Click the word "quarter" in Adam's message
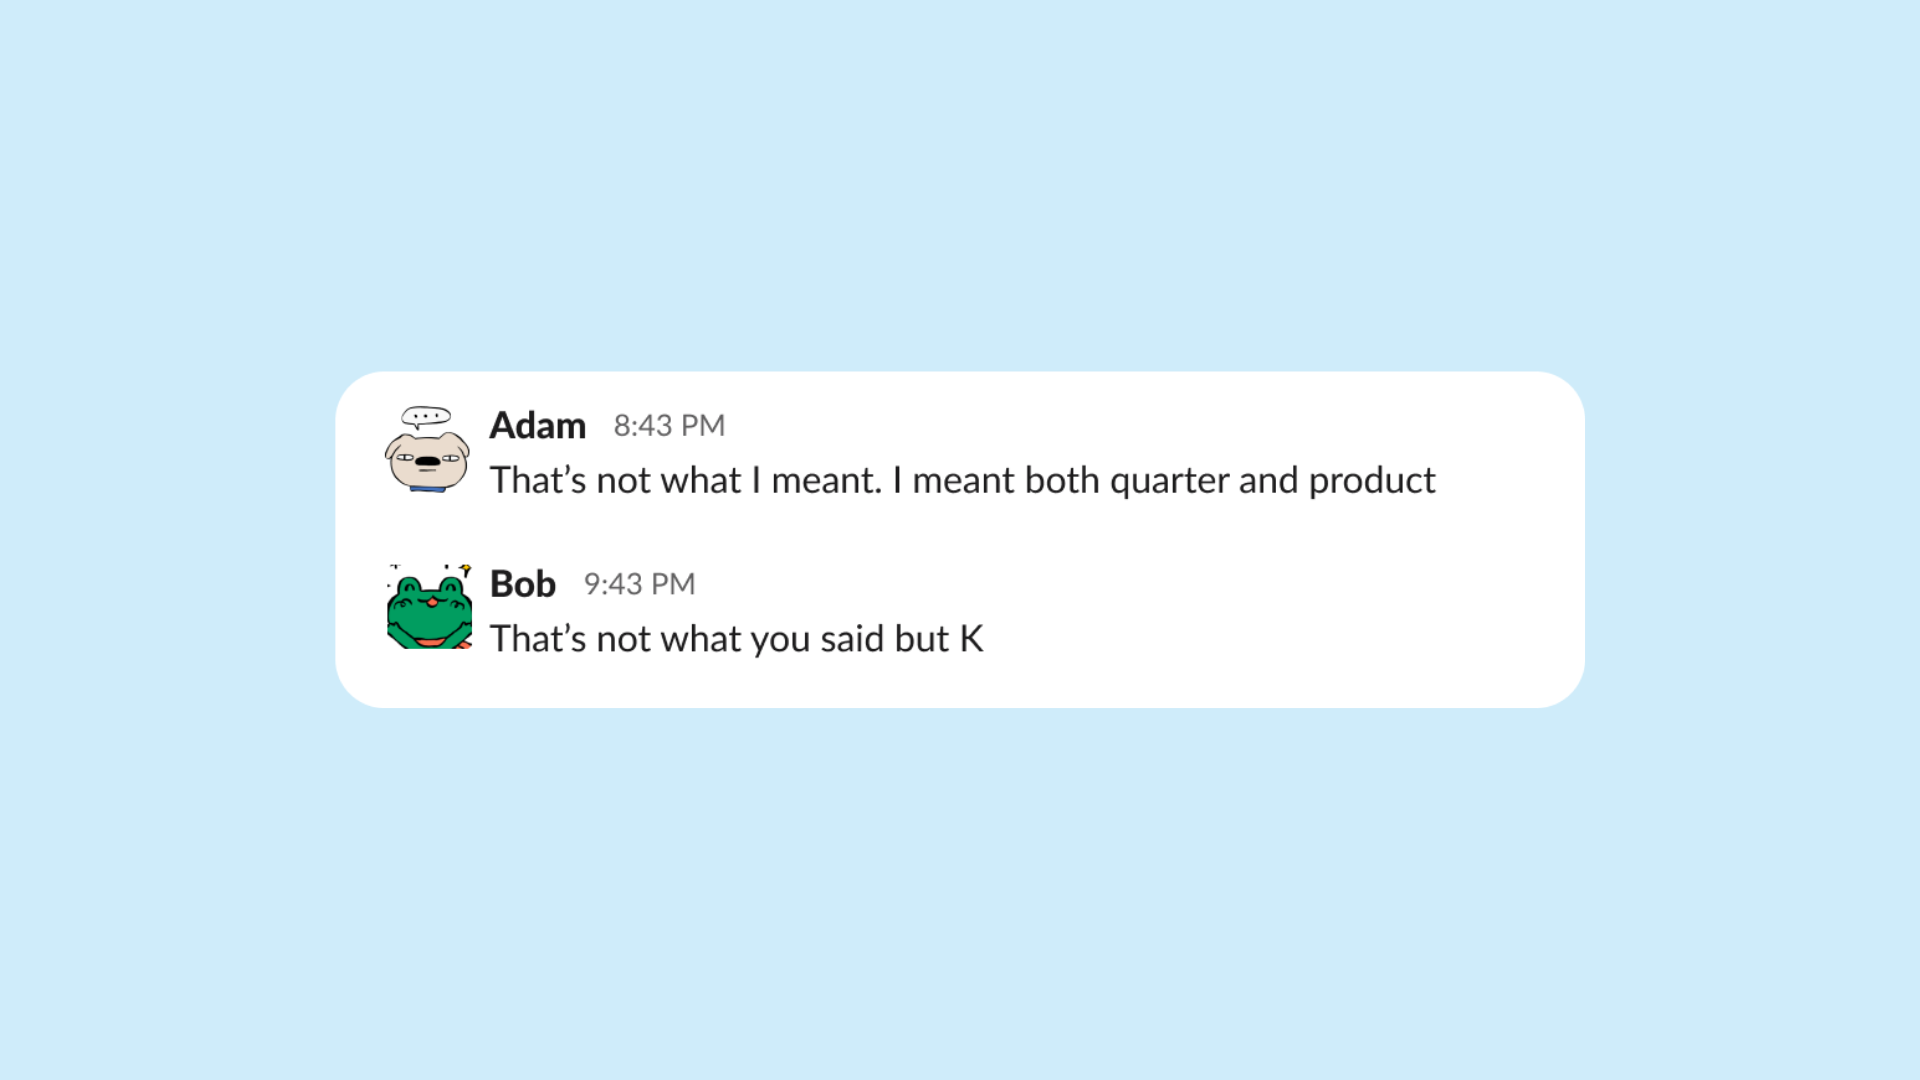 (1169, 483)
